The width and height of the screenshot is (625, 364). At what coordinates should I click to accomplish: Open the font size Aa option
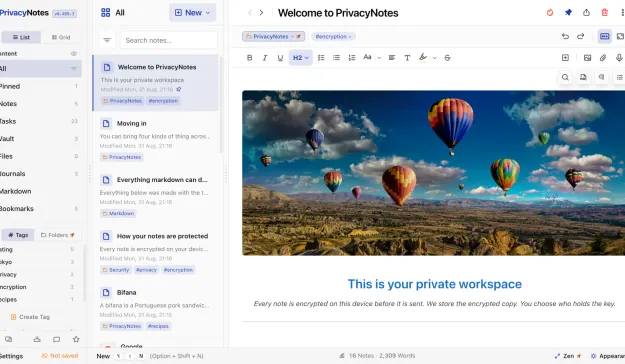click(367, 57)
